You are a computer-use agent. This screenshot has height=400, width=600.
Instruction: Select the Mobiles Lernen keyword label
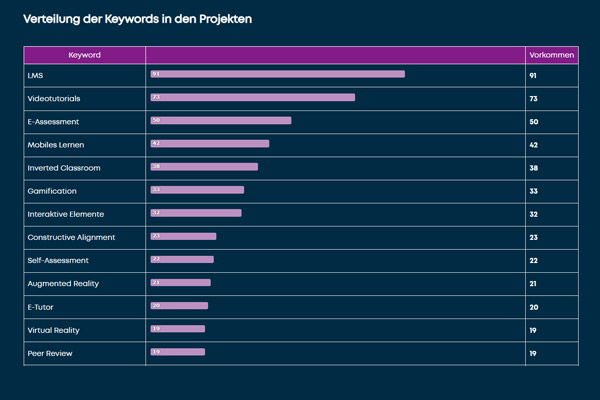56,144
